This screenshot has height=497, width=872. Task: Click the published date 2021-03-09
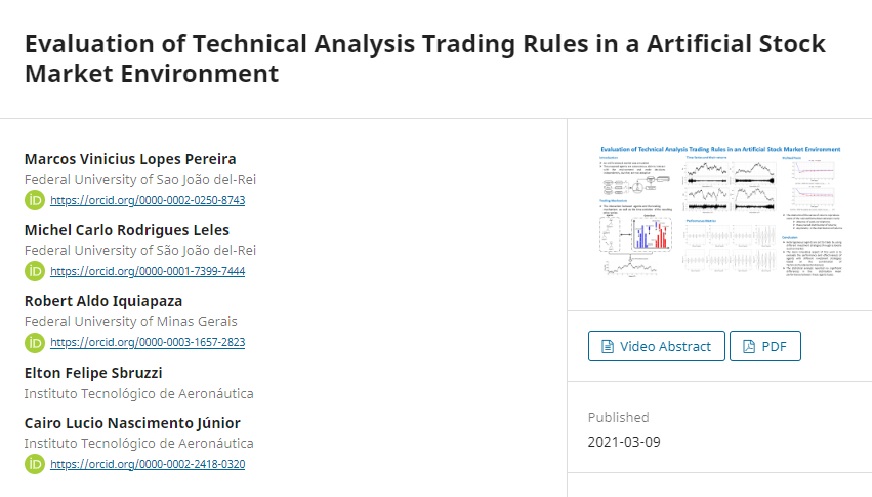[624, 442]
